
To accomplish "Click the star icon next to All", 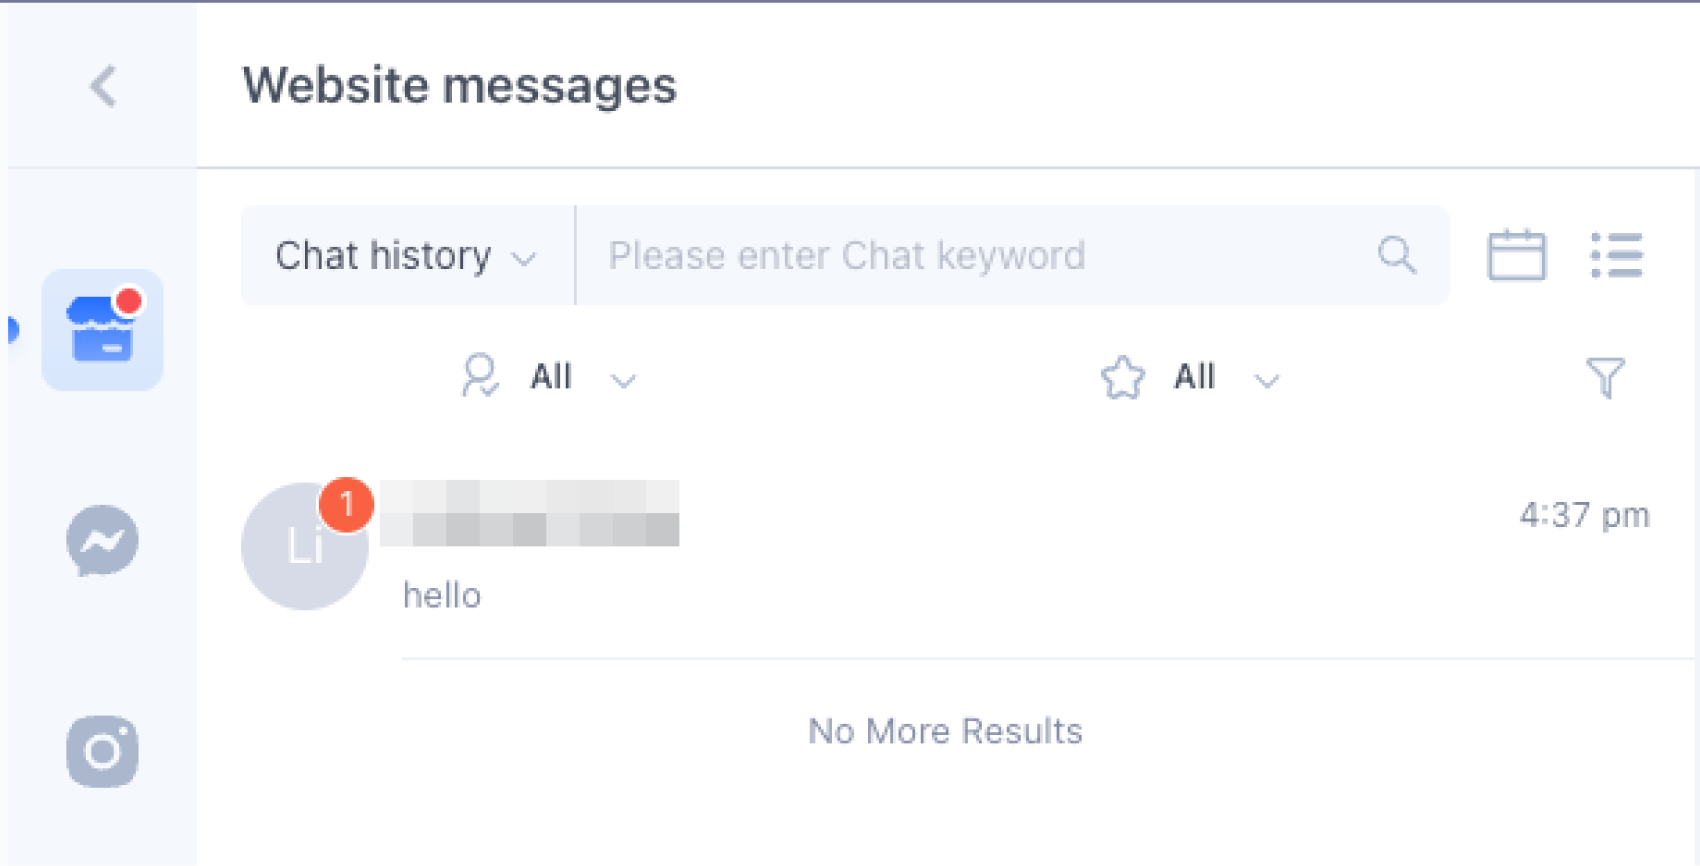I will 1122,378.
